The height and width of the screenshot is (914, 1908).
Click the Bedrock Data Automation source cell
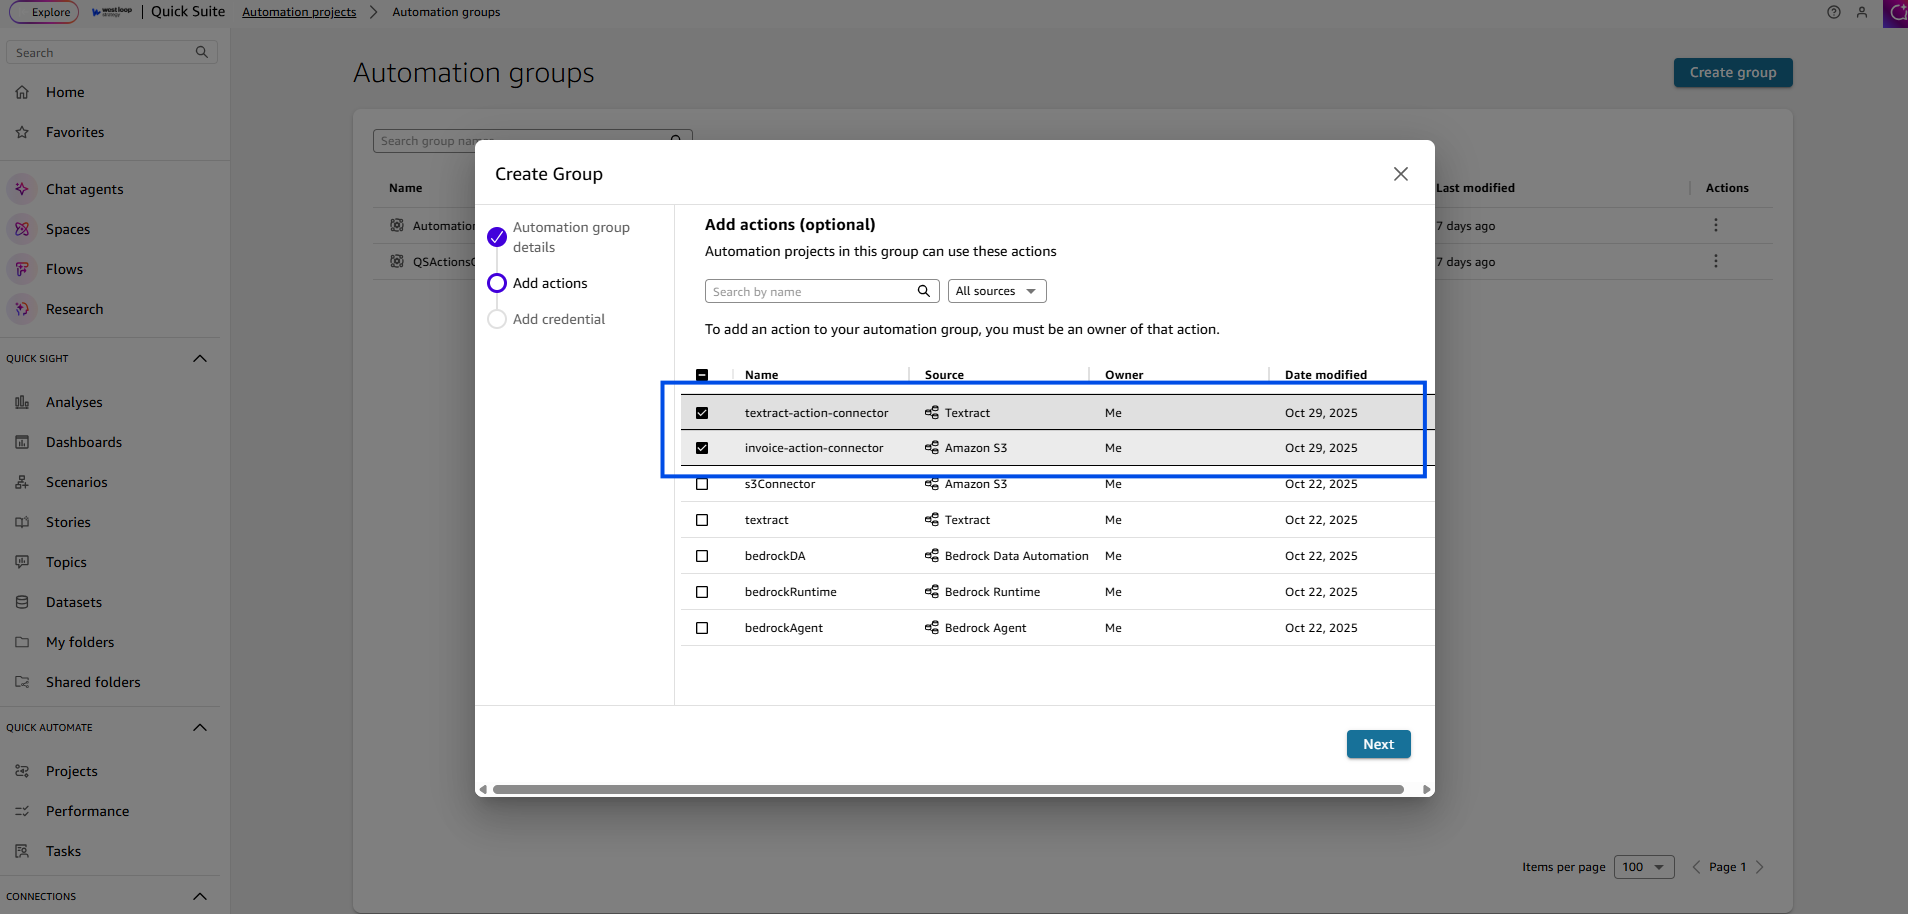[1007, 556]
